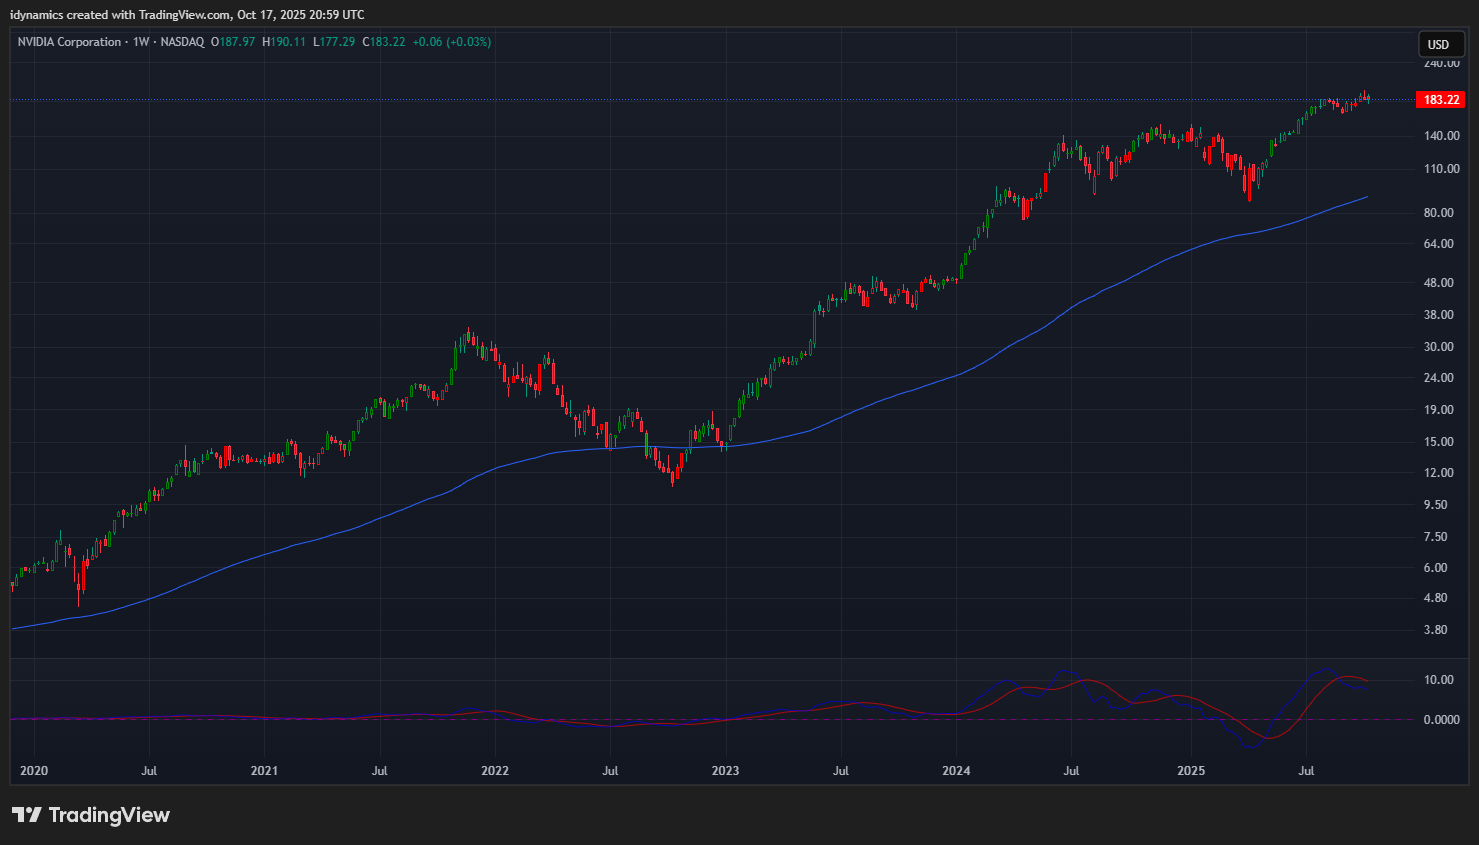Select the 2020 label on the time axis
1479x845 pixels.
click(34, 771)
